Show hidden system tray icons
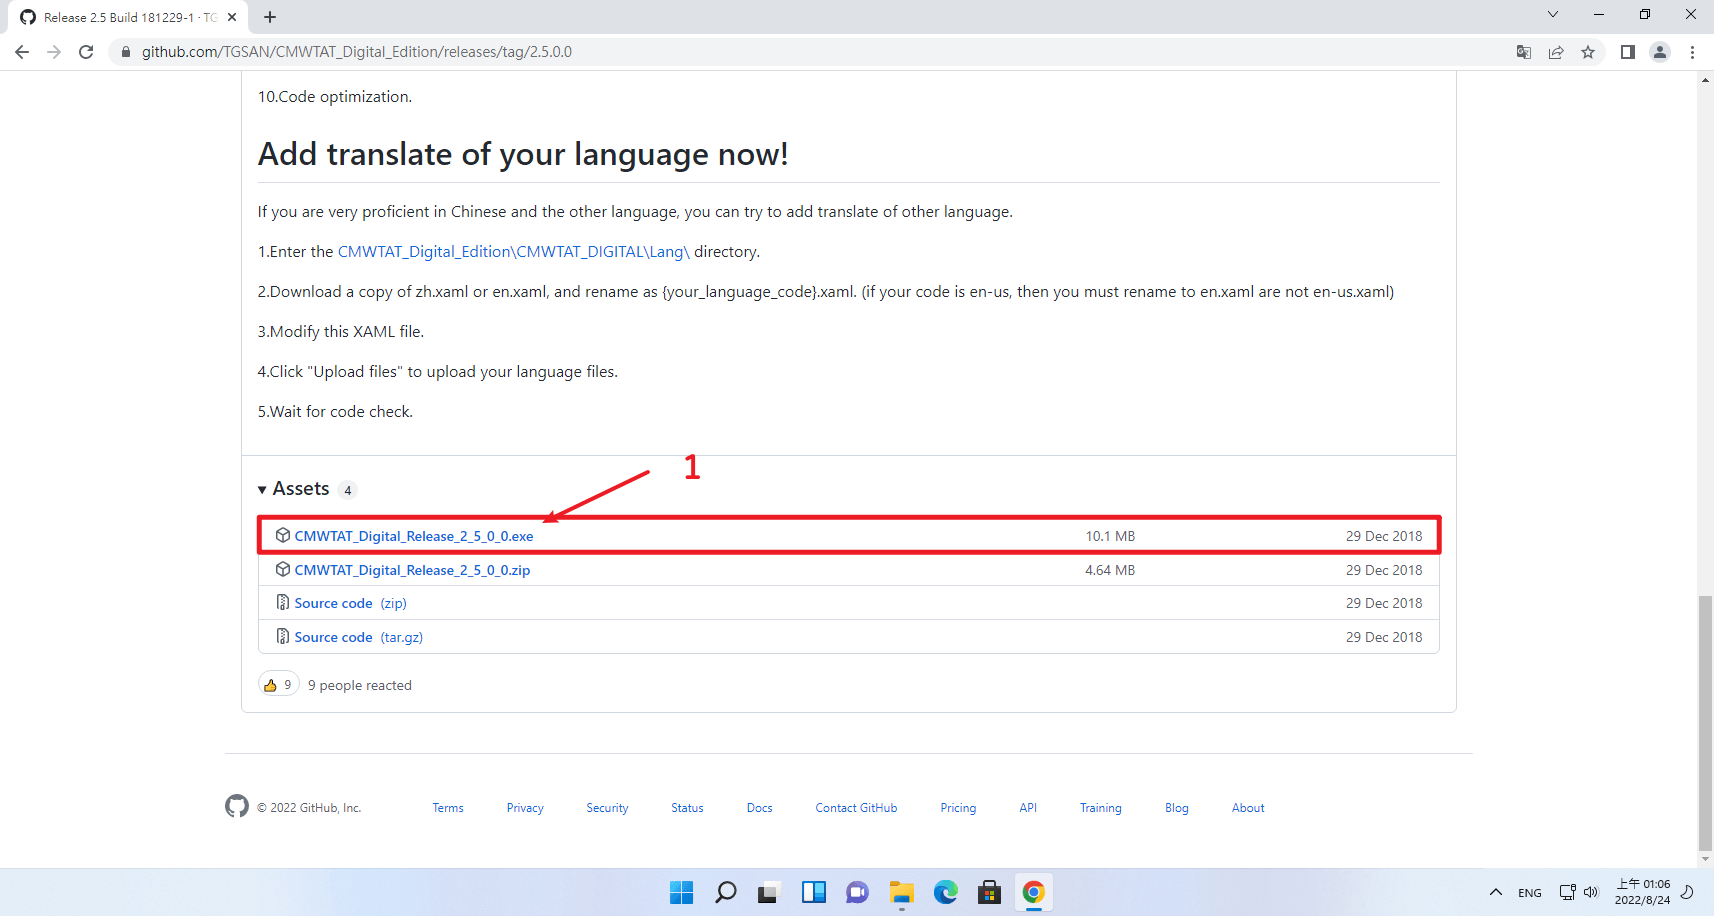Viewport: 1714px width, 916px height. pos(1495,892)
